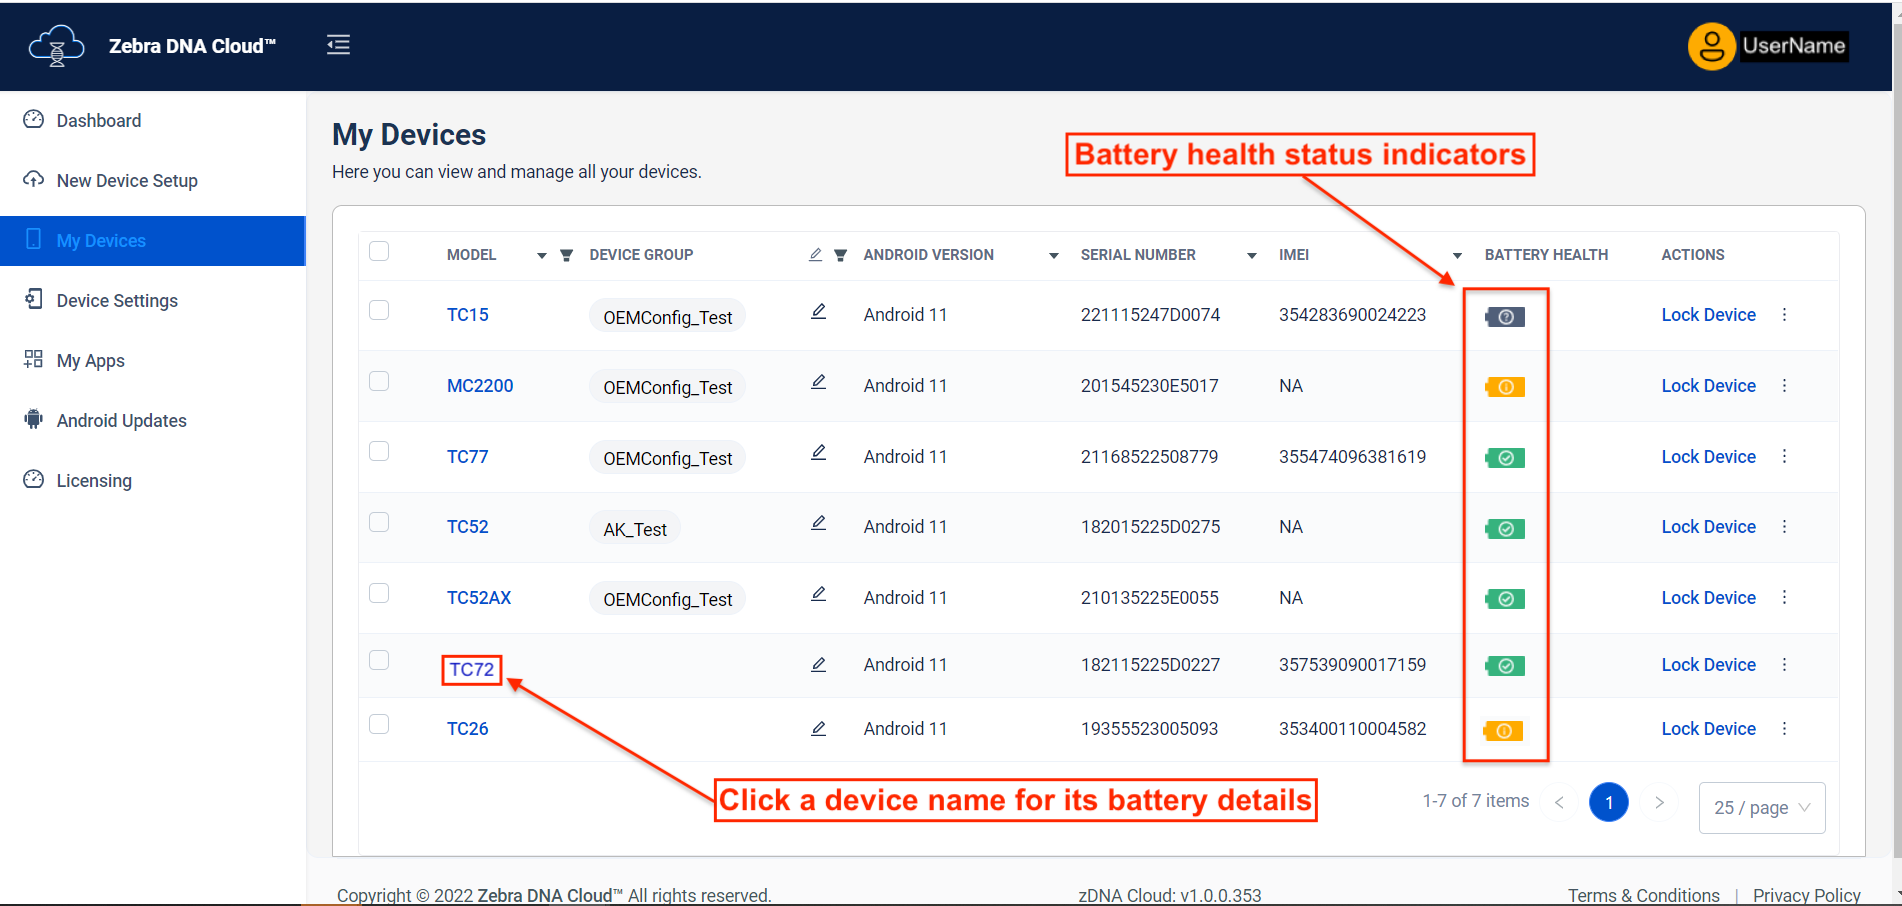The height and width of the screenshot is (906, 1902).
Task: Open three-dot actions menu for TC26 row
Action: pyautogui.click(x=1784, y=729)
